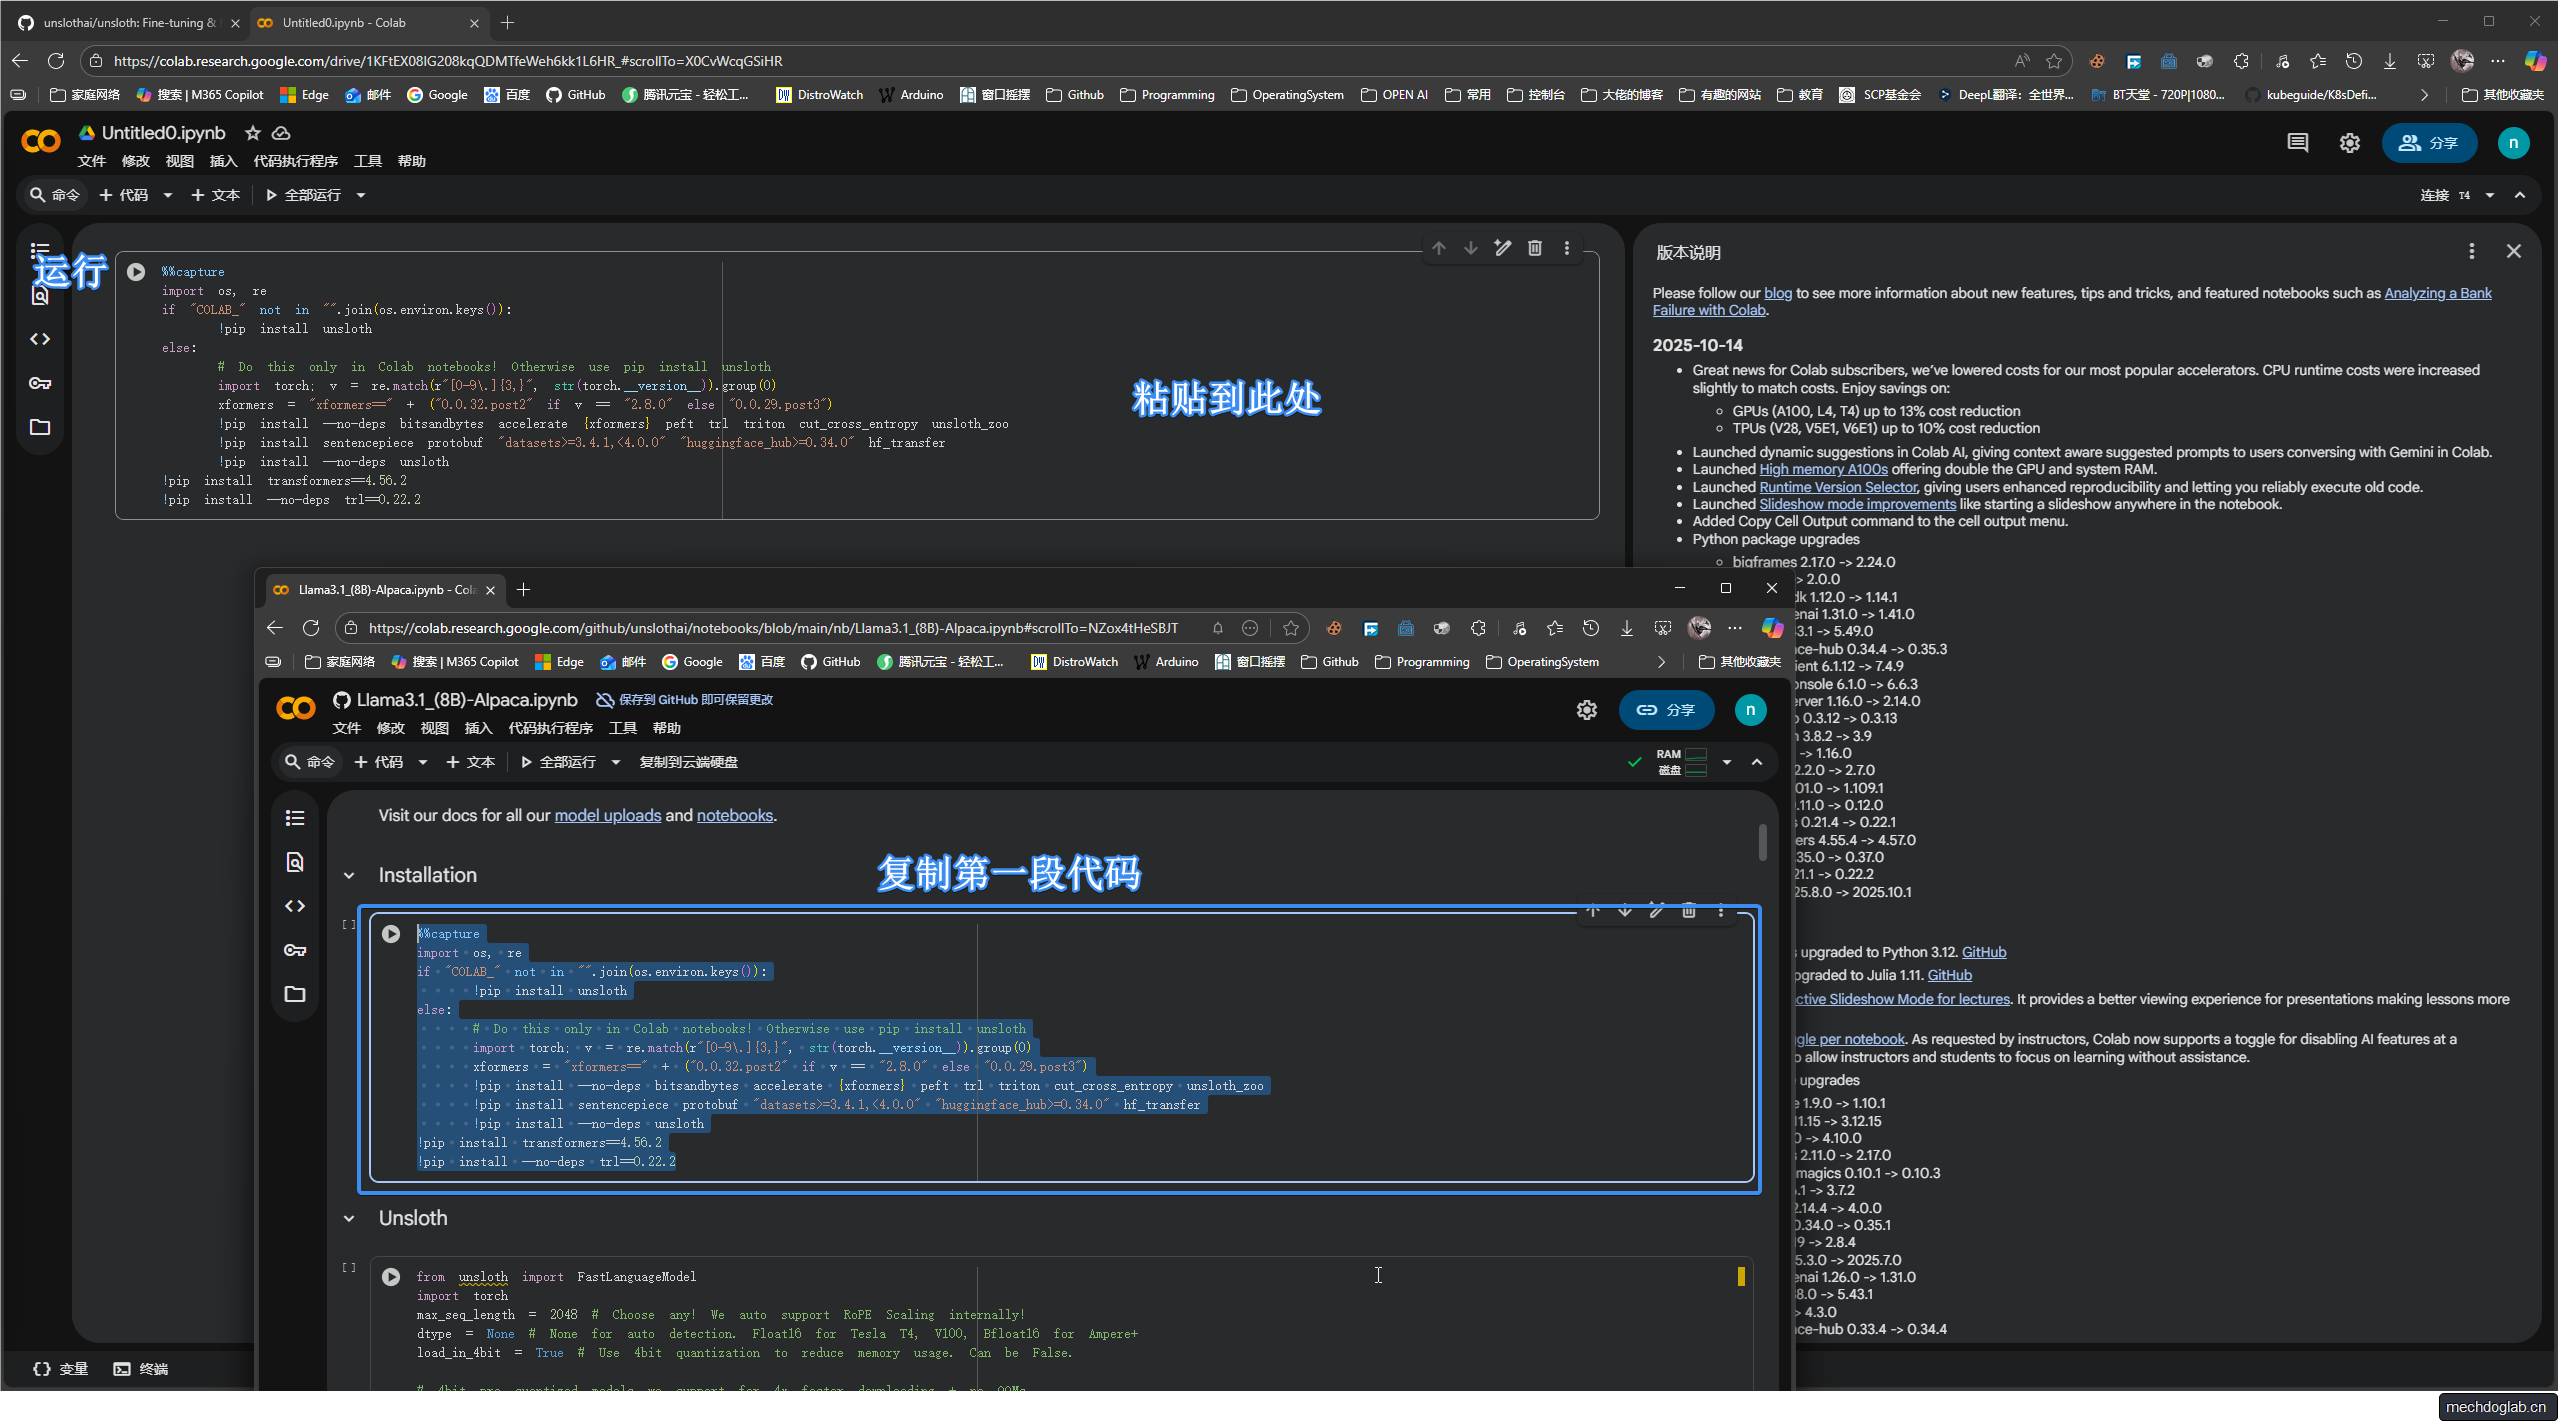Image resolution: width=2558 pixels, height=1421 pixels.
Task: Open the code snippets icon in Llama3.1 sidebar
Action: [x=294, y=906]
